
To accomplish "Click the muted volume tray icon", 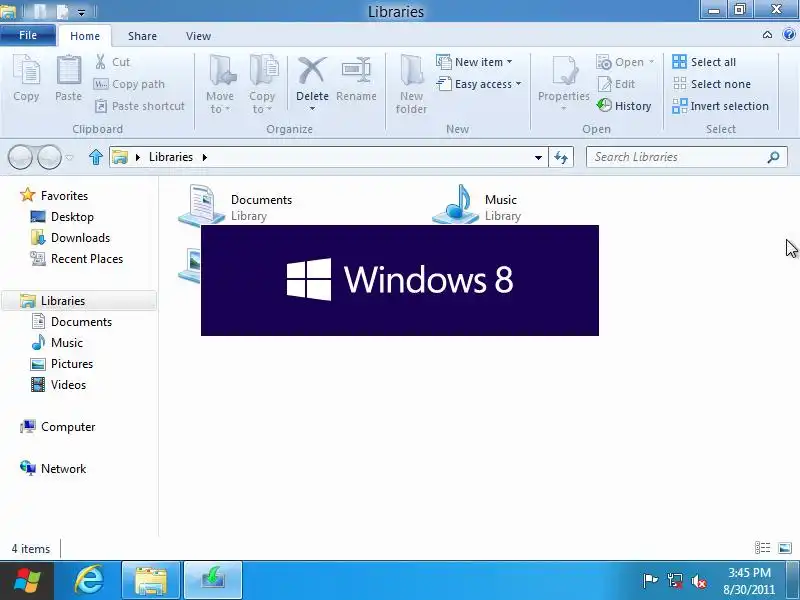I will (698, 581).
